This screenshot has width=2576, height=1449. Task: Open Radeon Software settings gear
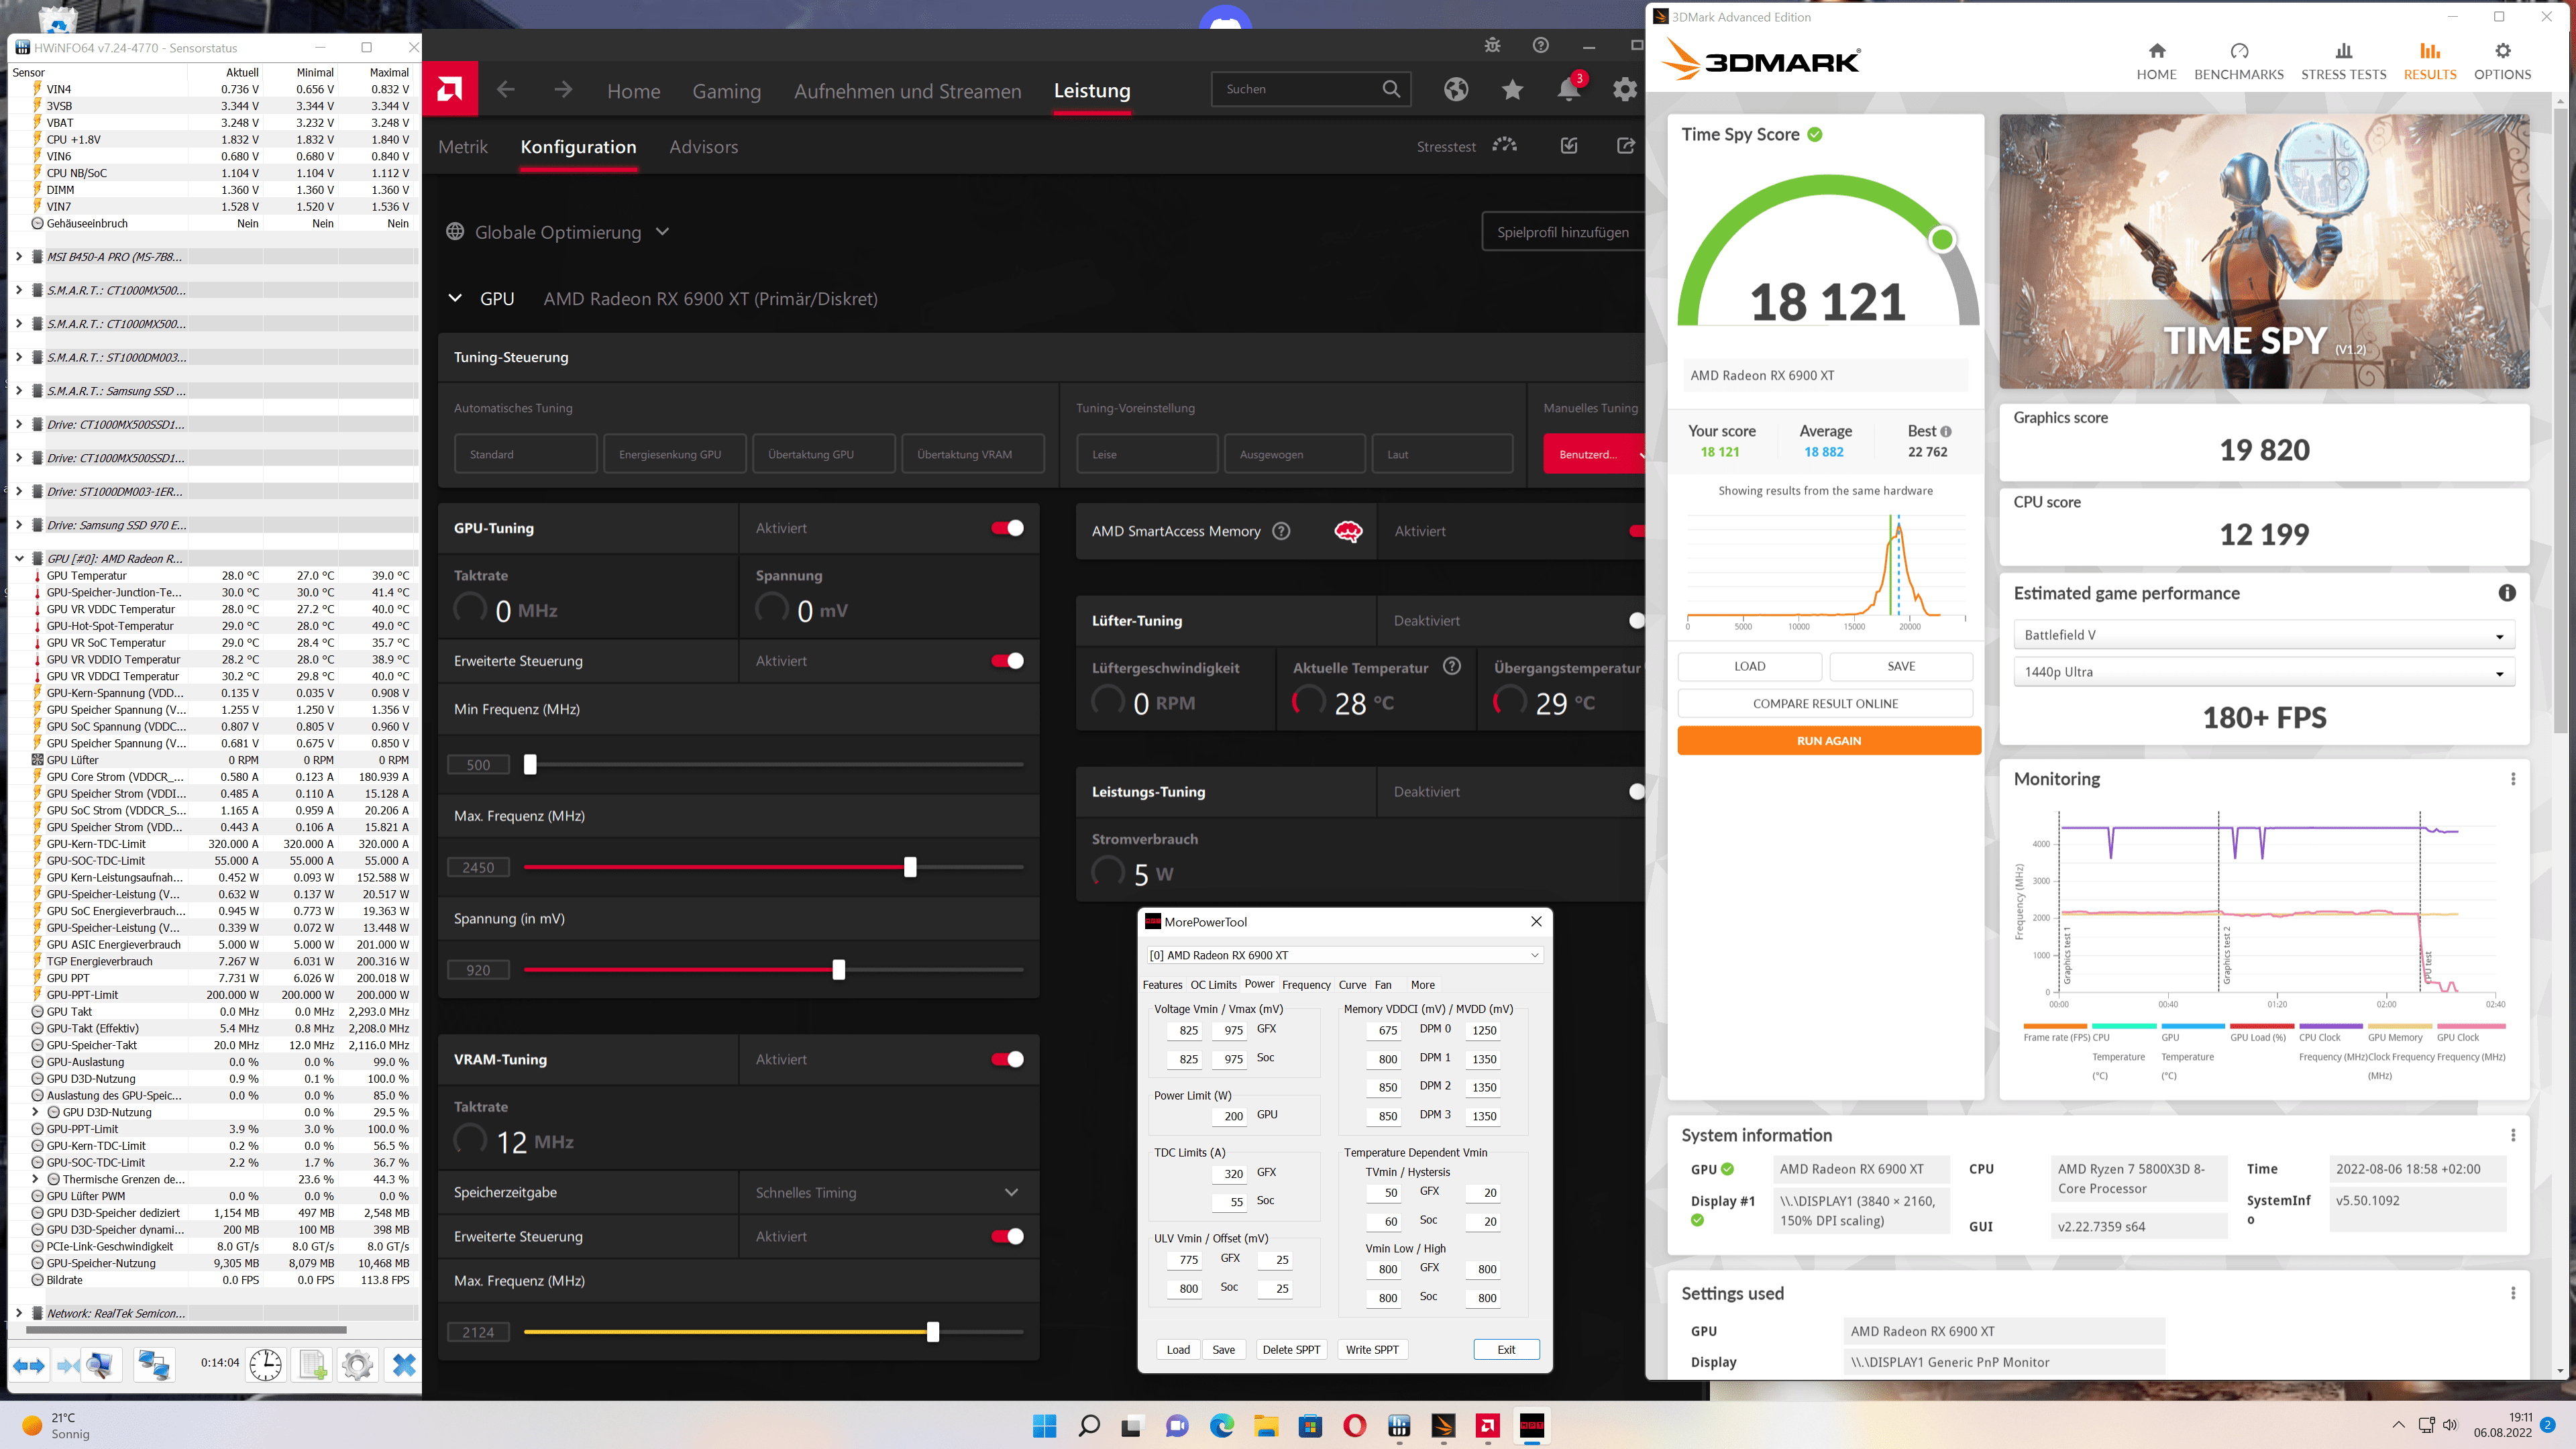tap(1625, 90)
